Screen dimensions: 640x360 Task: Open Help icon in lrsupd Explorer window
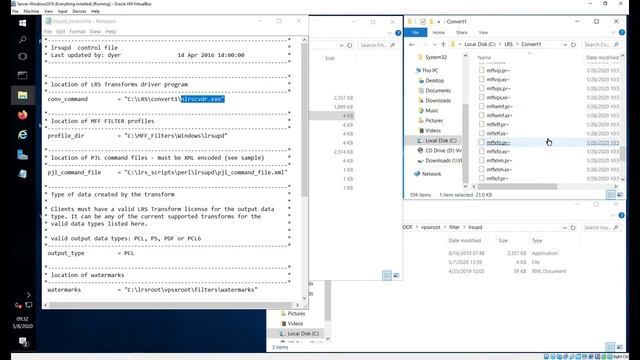point(622,215)
